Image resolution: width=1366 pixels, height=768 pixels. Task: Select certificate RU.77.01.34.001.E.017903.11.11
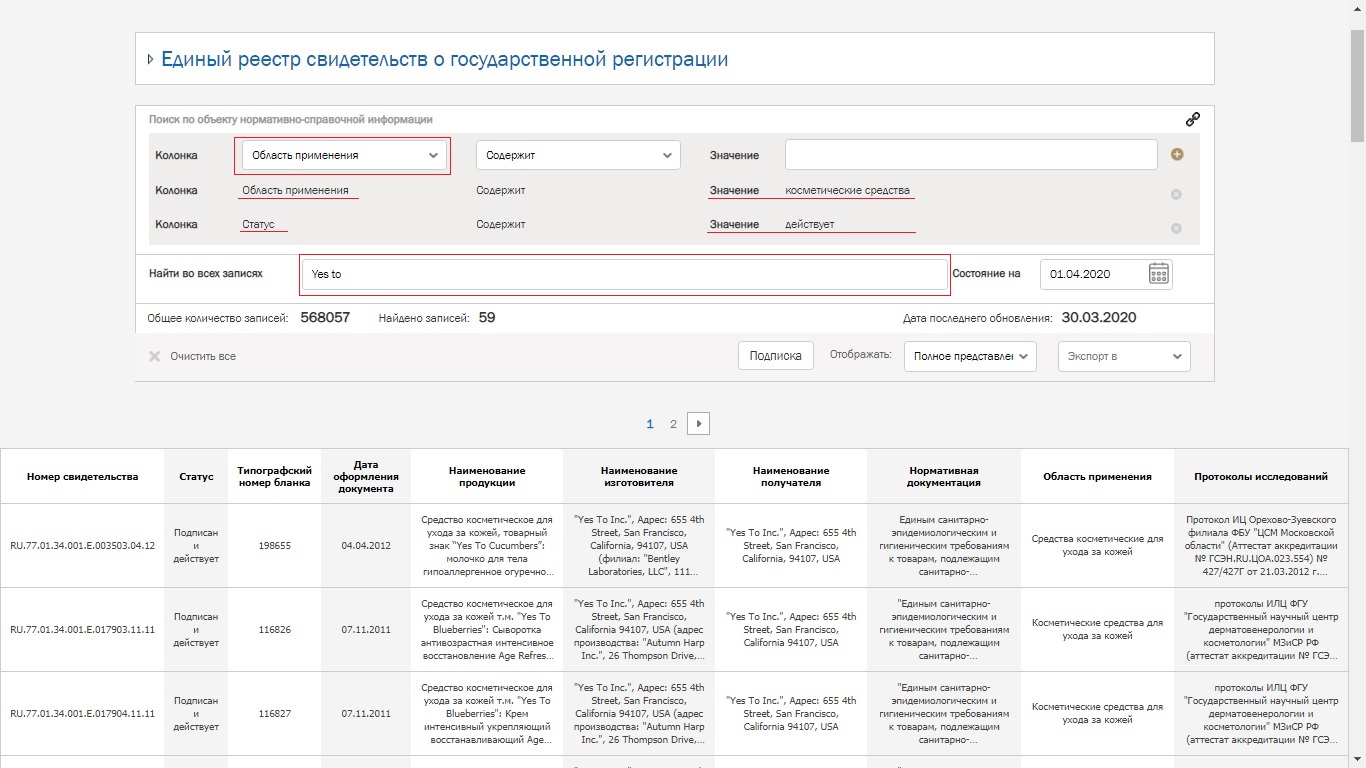pyautogui.click(x=82, y=630)
